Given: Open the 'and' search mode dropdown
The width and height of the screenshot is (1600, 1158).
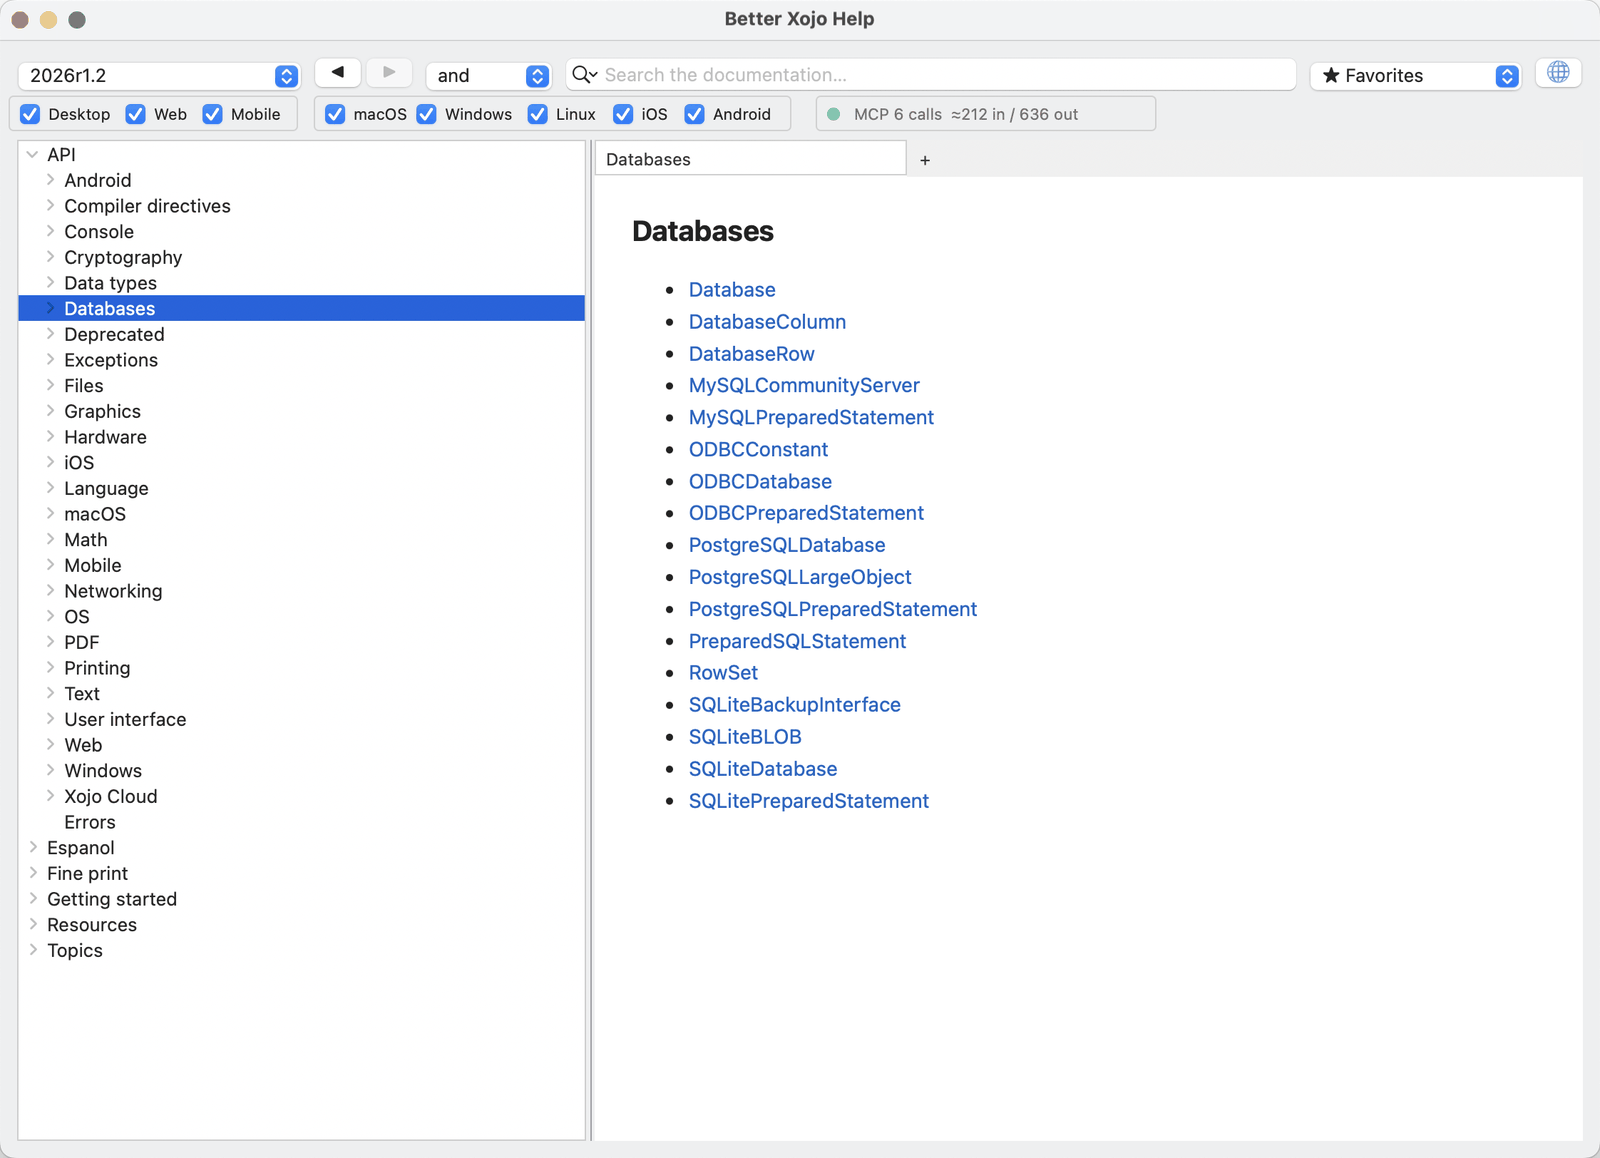Looking at the screenshot, I should (488, 76).
